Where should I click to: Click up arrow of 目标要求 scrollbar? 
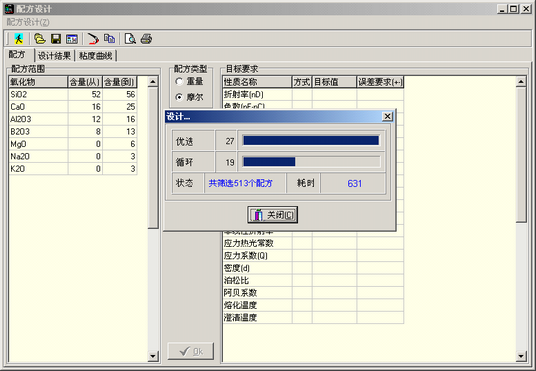click(521, 82)
